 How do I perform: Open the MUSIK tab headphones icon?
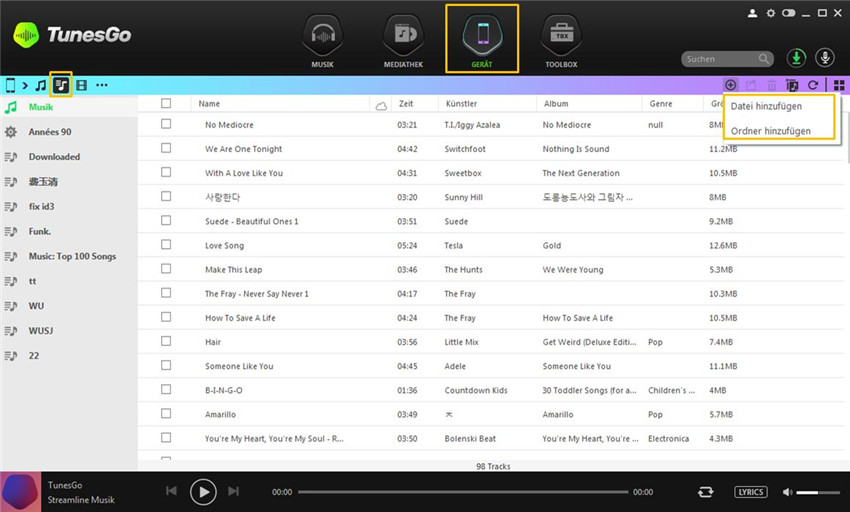323,36
